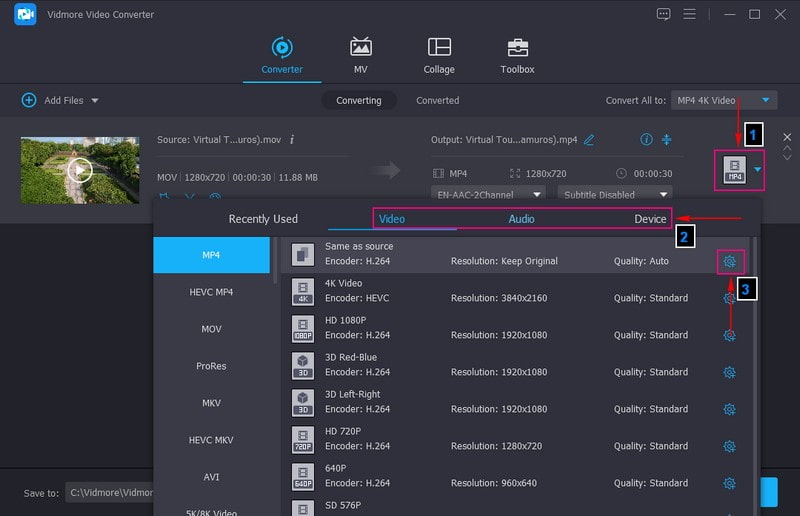
Task: Switch to the Audio tab
Action: click(x=521, y=219)
